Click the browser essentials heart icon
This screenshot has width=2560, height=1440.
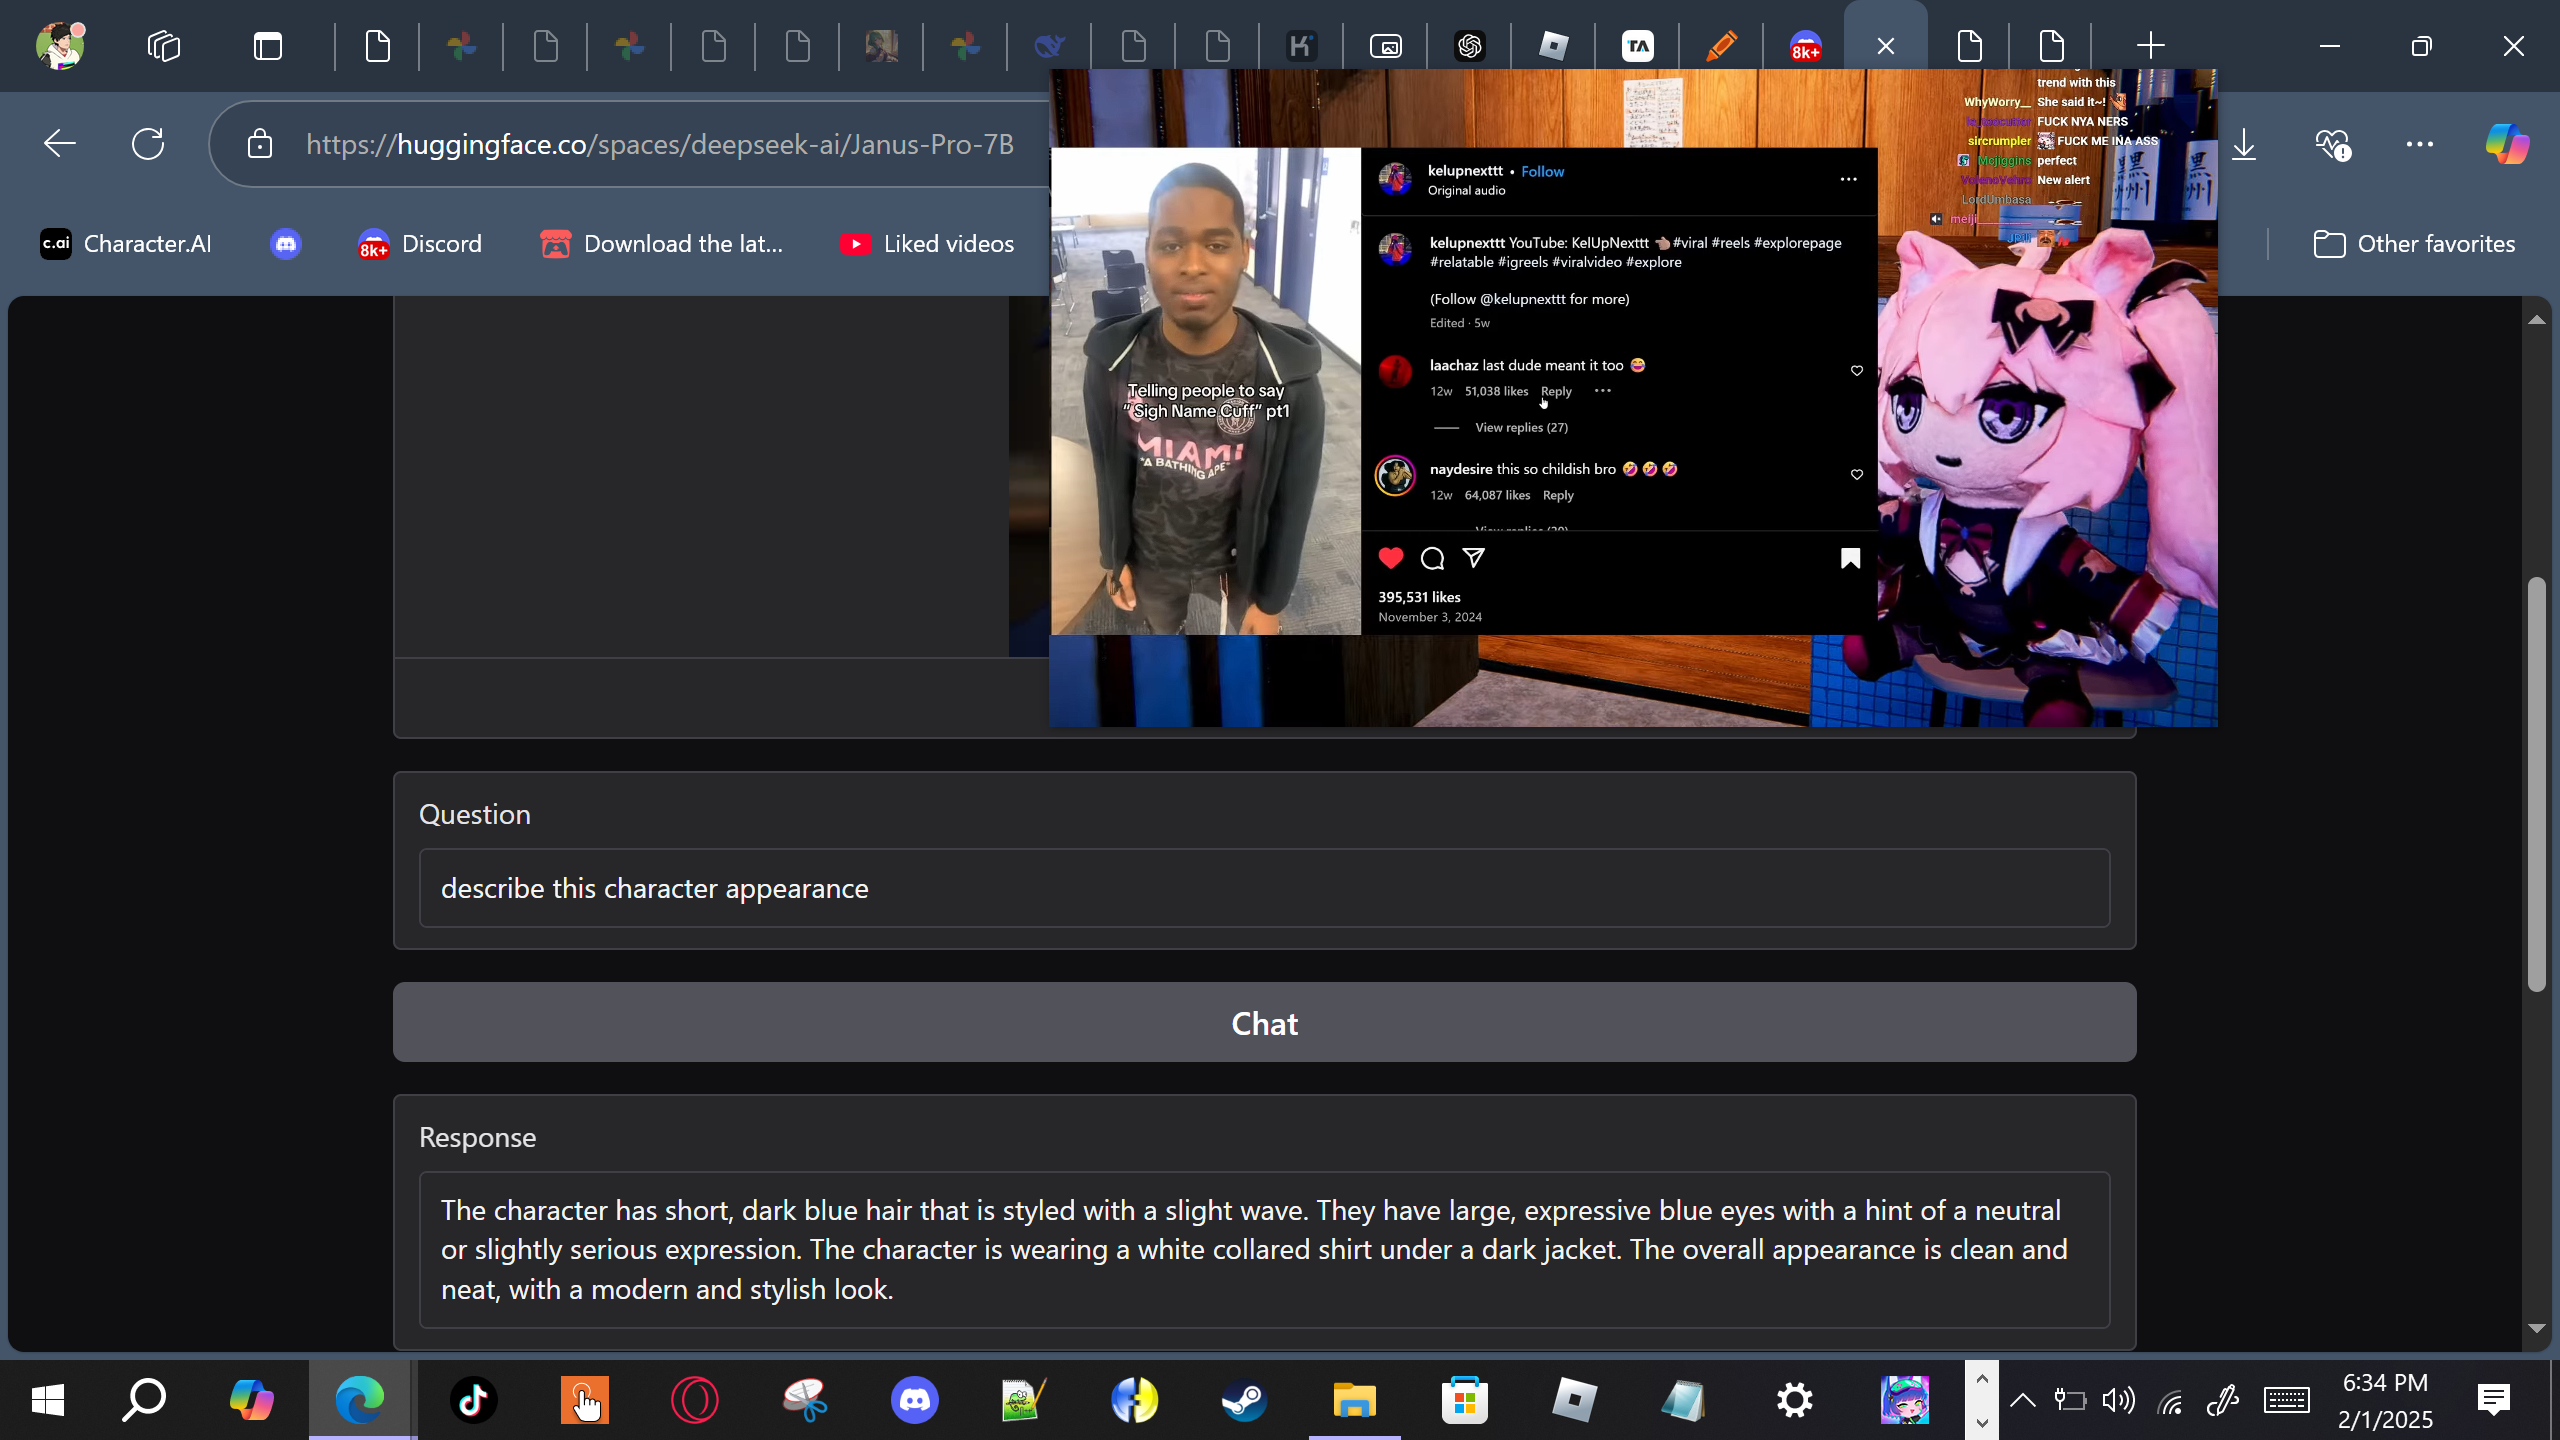[2331, 144]
